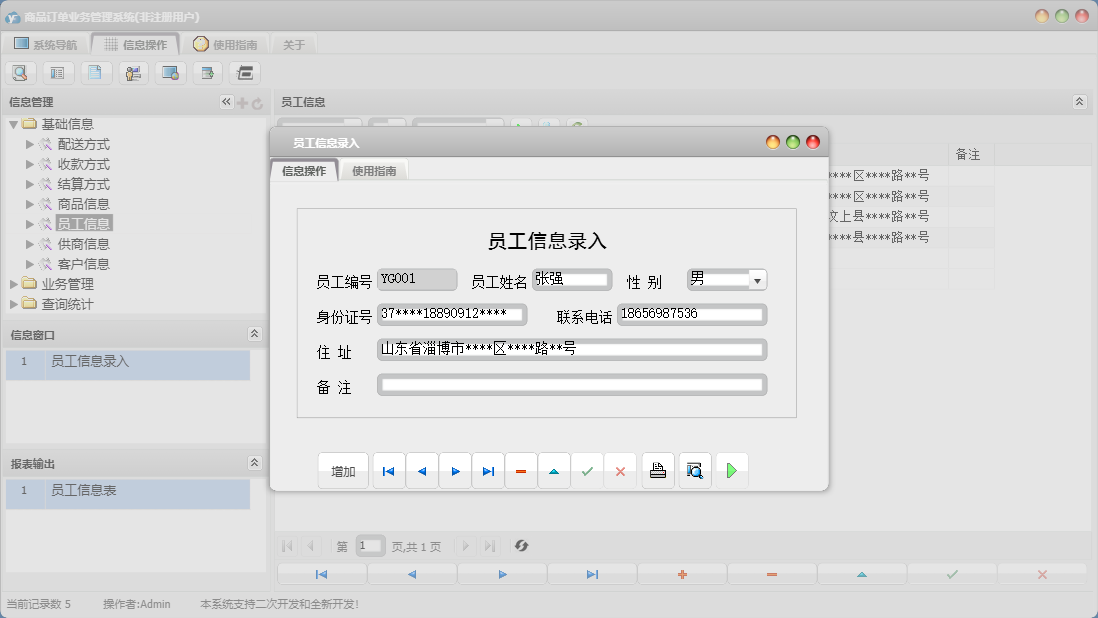The width and height of the screenshot is (1098, 618).
Task: Click the 增加 add button
Action: pyautogui.click(x=343, y=470)
